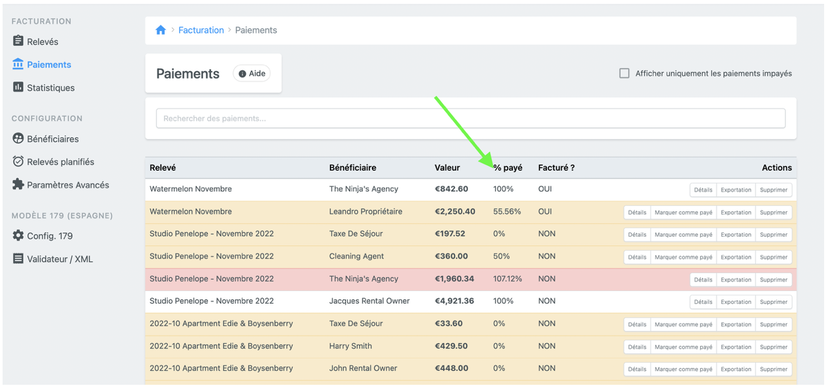828x388 pixels.
Task: Export the Cleaning Agent payment
Action: click(736, 257)
